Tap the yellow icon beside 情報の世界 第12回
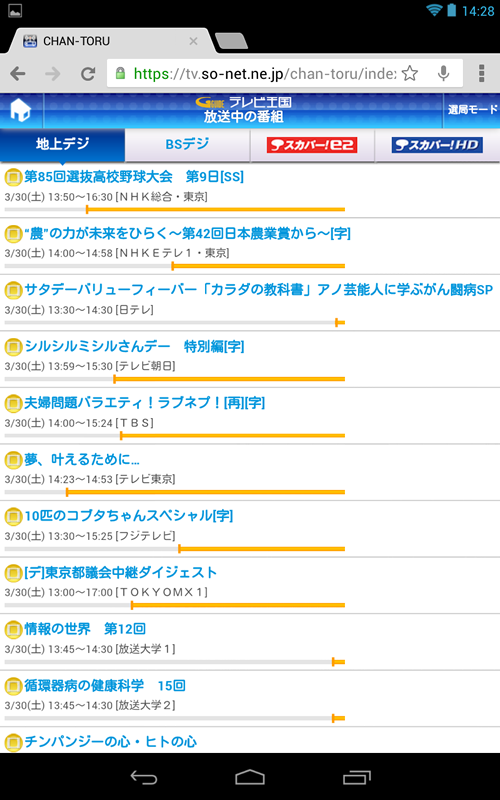Viewport: 500px width, 800px height. [x=13, y=630]
